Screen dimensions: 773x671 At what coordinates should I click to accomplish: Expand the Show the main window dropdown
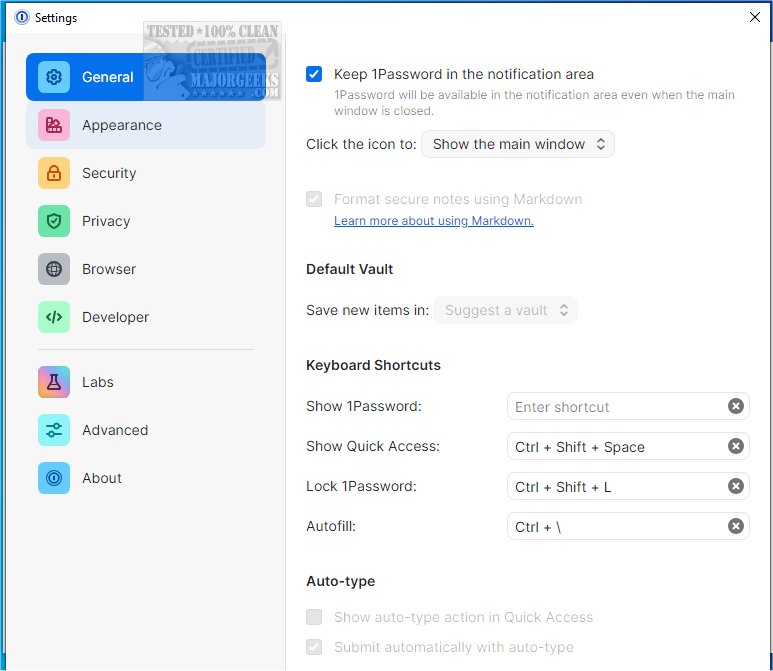pyautogui.click(x=517, y=144)
